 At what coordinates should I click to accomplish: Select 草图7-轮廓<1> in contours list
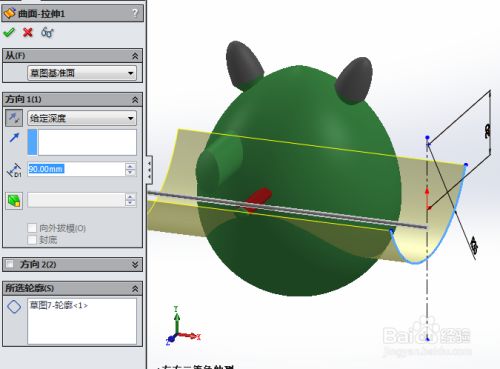pos(59,305)
